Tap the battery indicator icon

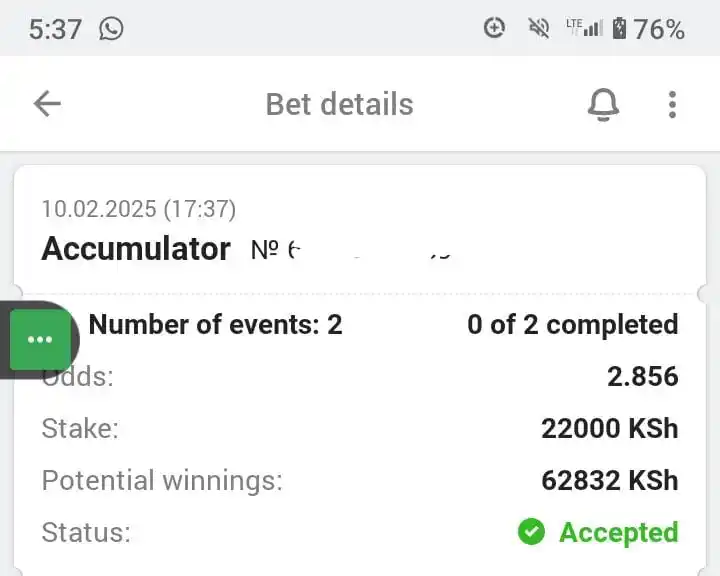[x=619, y=28]
